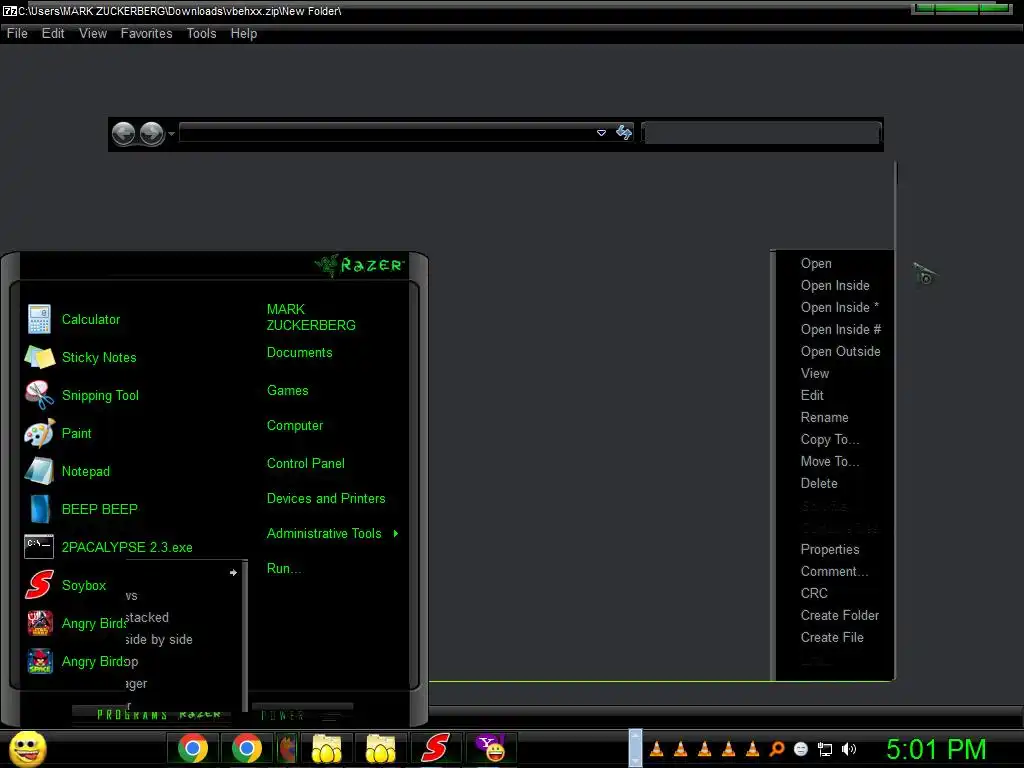Open Documents from the start menu
Image resolution: width=1024 pixels, height=768 pixels.
click(299, 353)
